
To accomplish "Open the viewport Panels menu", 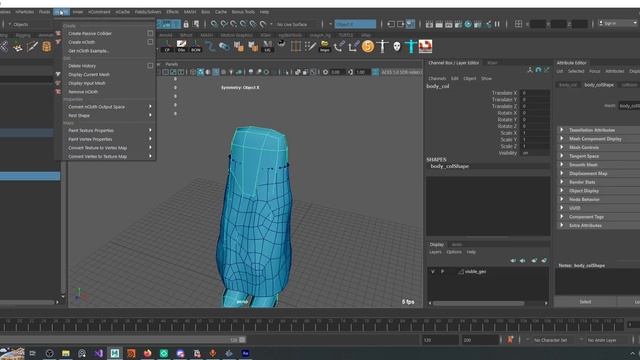I will tap(171, 64).
